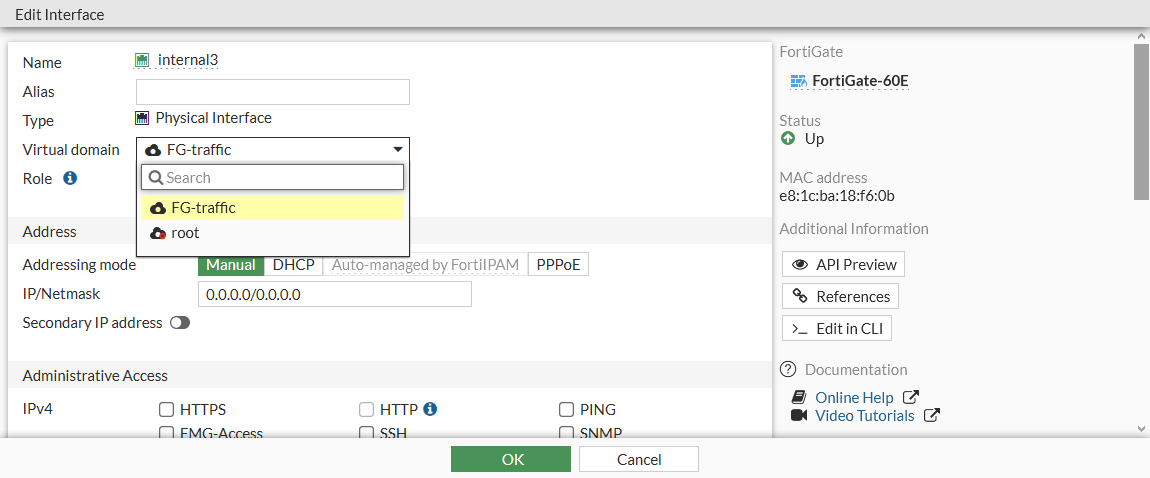Choose FG-traffic in the dropdown list
This screenshot has height=478, width=1150.
[x=203, y=207]
